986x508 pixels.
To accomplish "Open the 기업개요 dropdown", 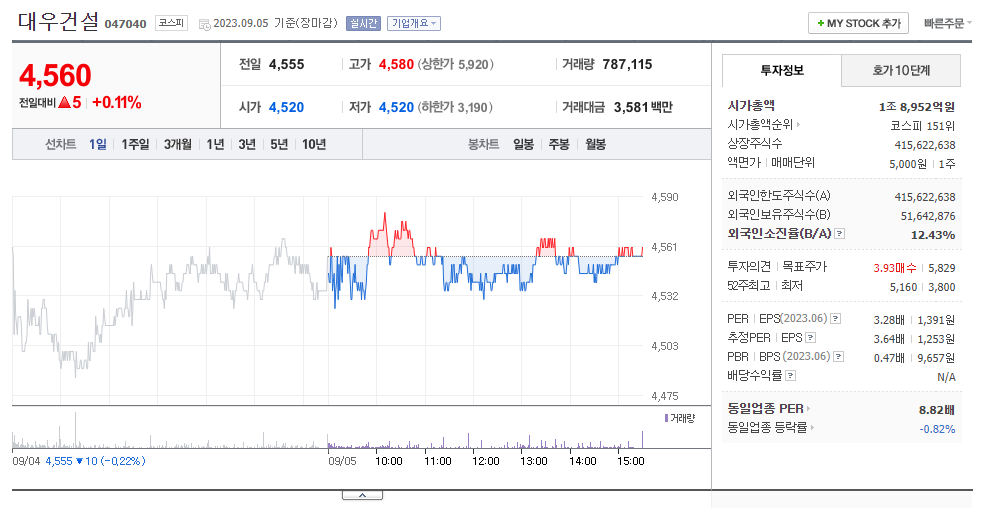I will 414,23.
